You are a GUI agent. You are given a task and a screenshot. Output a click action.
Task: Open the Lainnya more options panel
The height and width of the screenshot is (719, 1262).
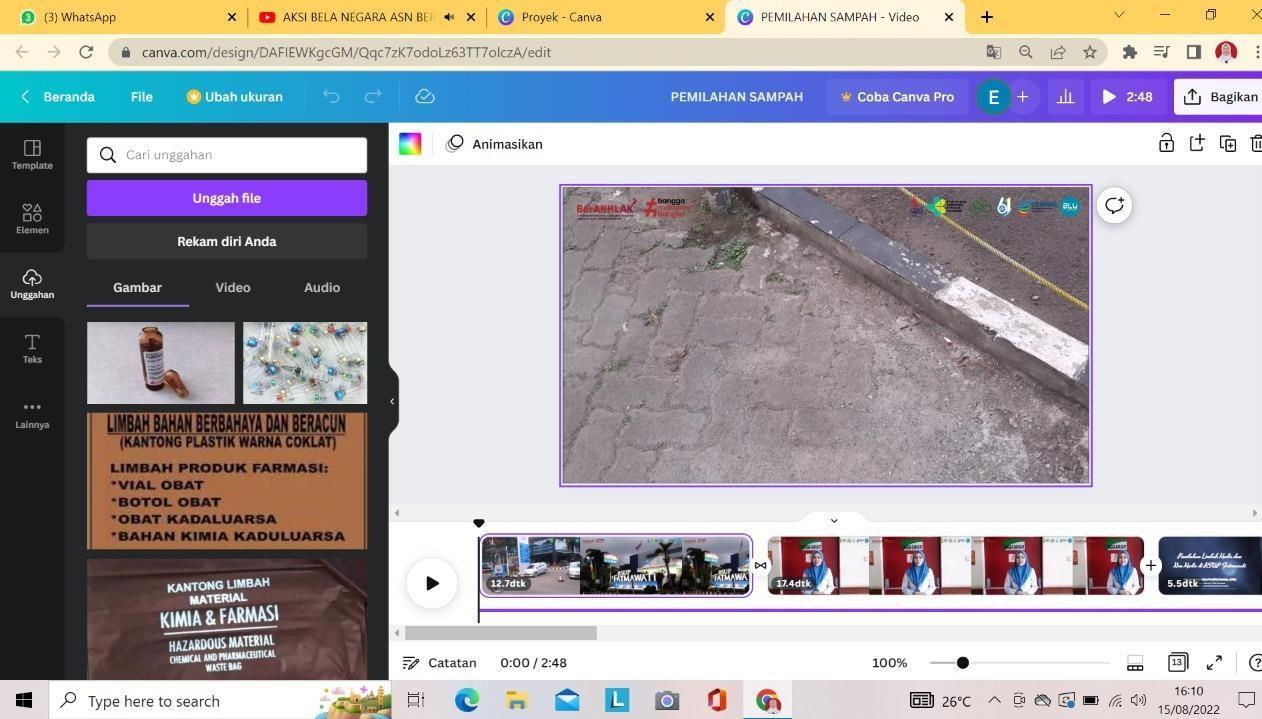[x=32, y=414]
